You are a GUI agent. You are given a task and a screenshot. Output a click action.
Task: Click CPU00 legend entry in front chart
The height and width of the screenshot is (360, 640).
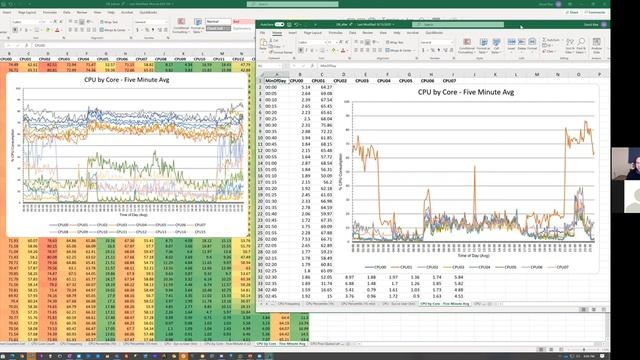[376, 267]
